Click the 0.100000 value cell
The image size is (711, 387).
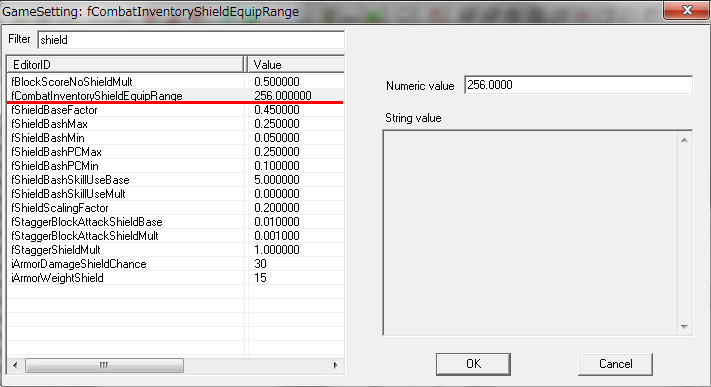277,166
